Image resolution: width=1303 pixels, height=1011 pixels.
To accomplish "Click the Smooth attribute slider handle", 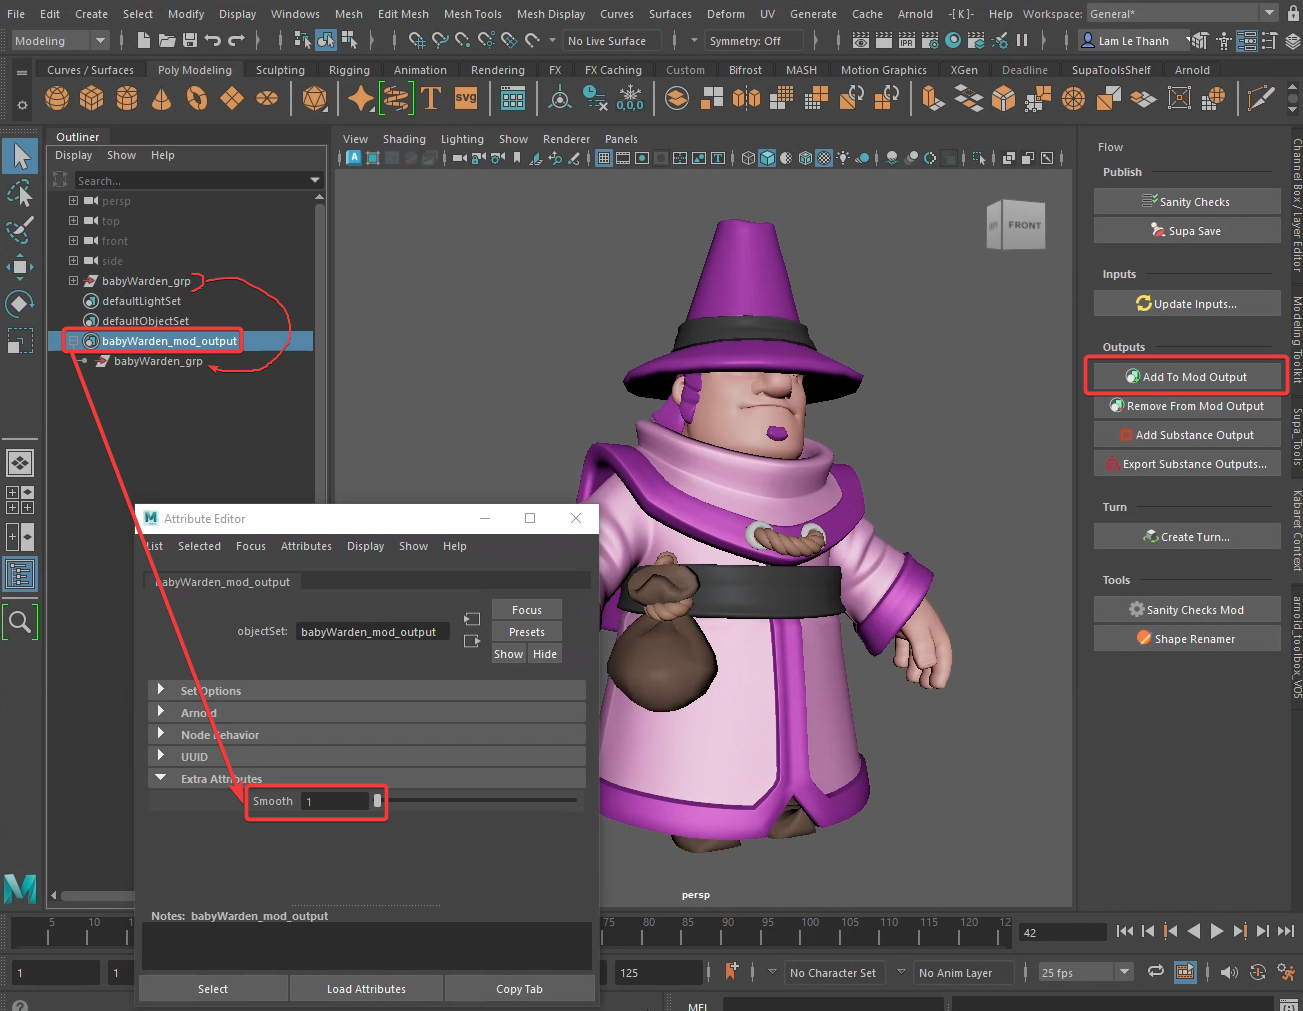I will [x=377, y=801].
